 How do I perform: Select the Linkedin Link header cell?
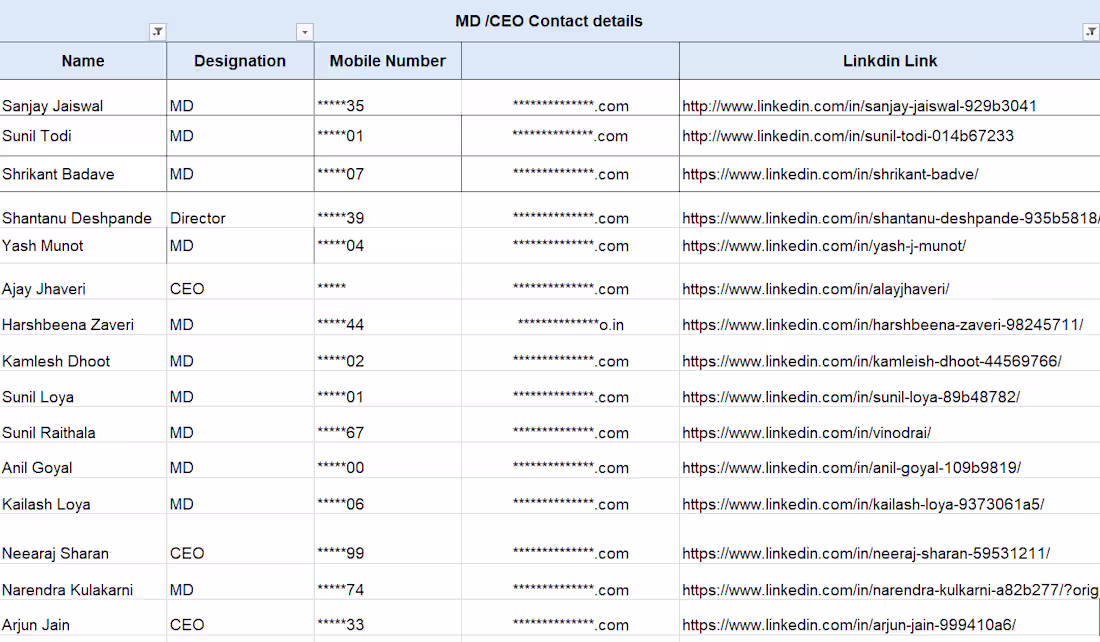coord(890,61)
